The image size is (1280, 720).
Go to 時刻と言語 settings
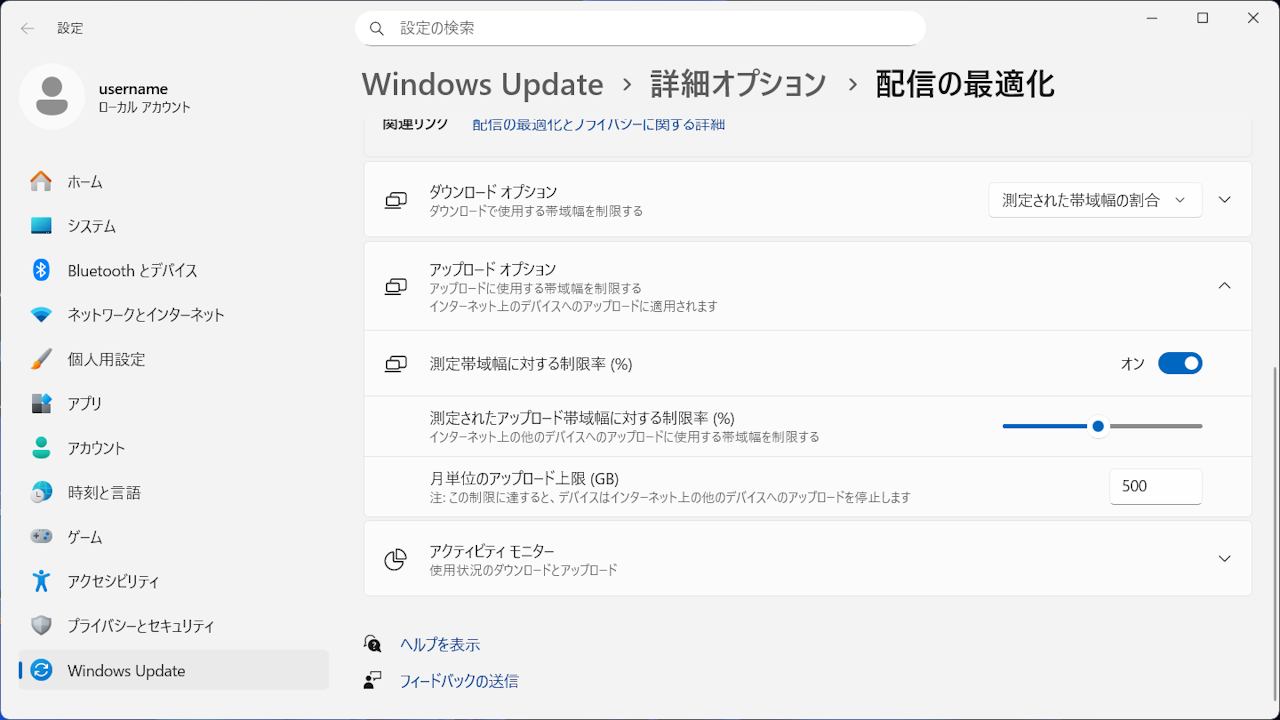tap(104, 493)
